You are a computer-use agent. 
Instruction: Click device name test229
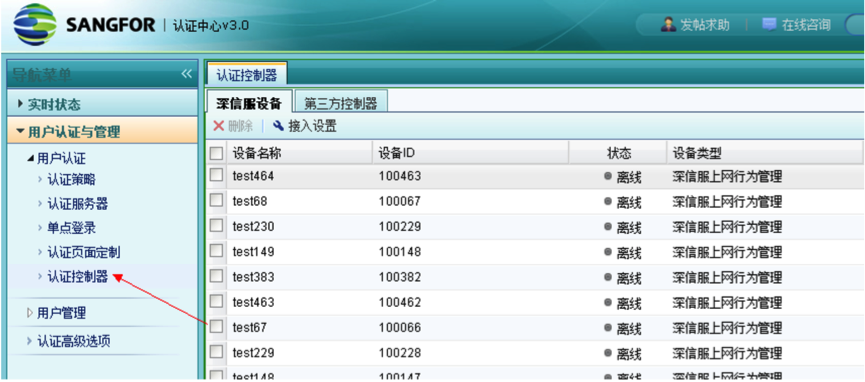click(x=253, y=353)
